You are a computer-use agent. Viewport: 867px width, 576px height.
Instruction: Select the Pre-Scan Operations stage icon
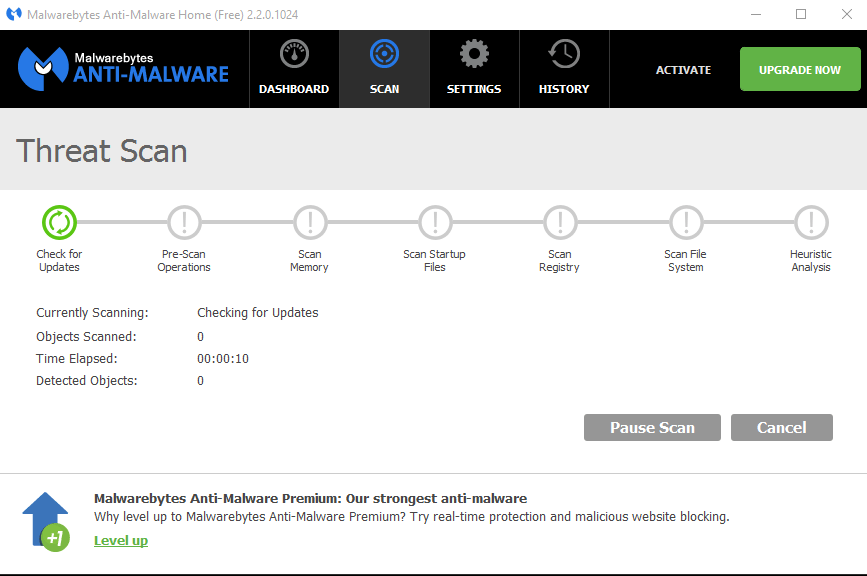[x=184, y=222]
